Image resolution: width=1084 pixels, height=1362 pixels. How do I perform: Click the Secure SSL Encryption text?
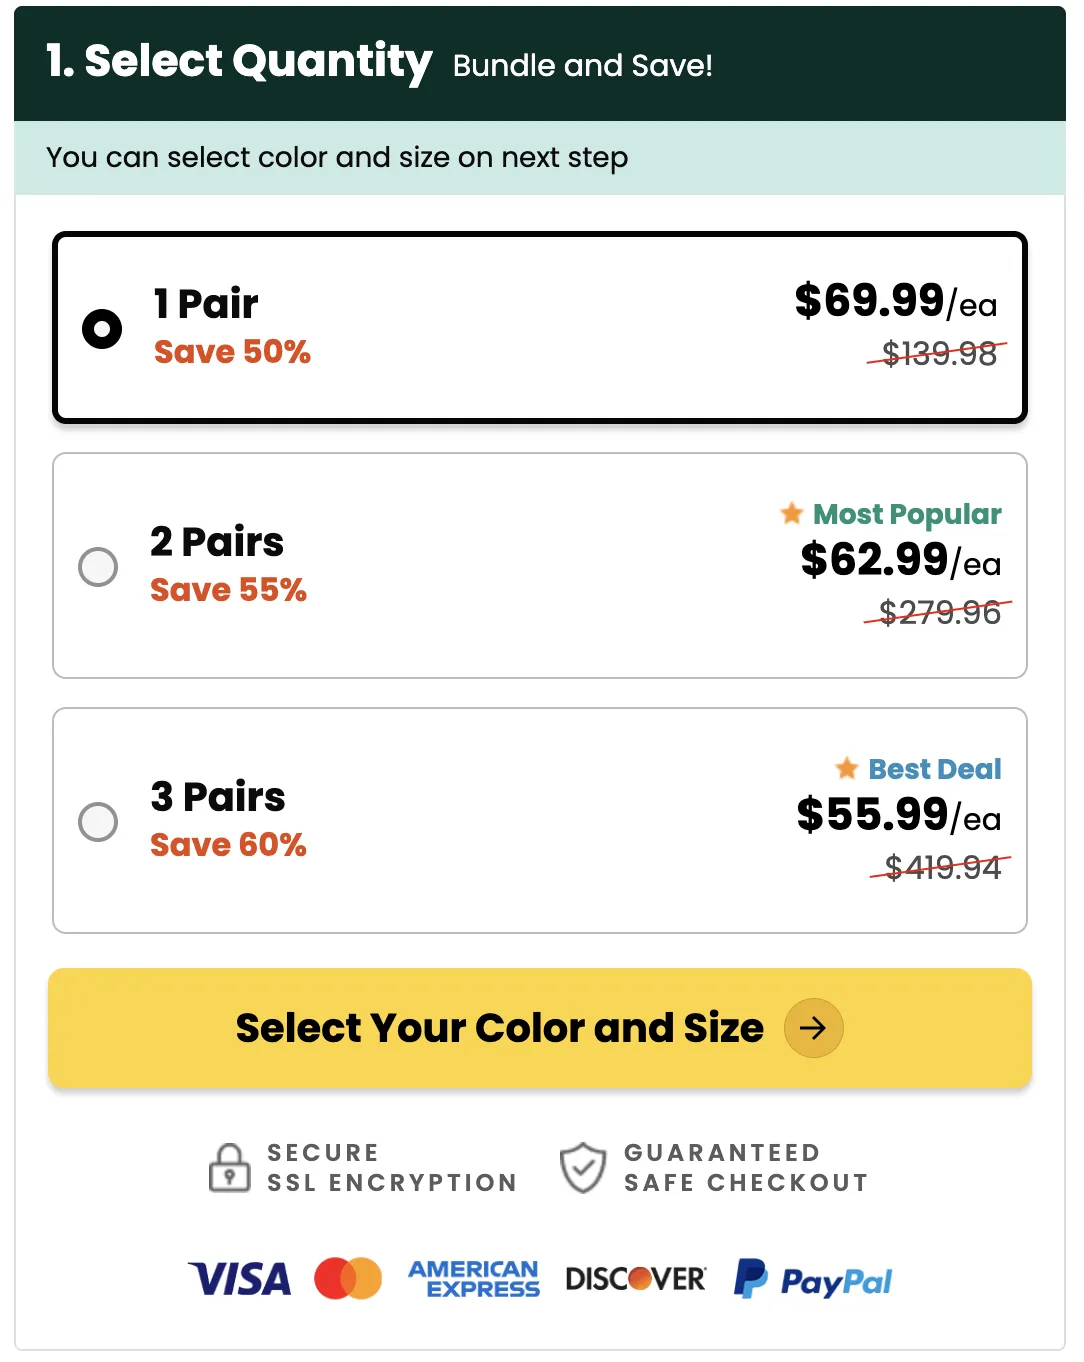click(392, 1168)
